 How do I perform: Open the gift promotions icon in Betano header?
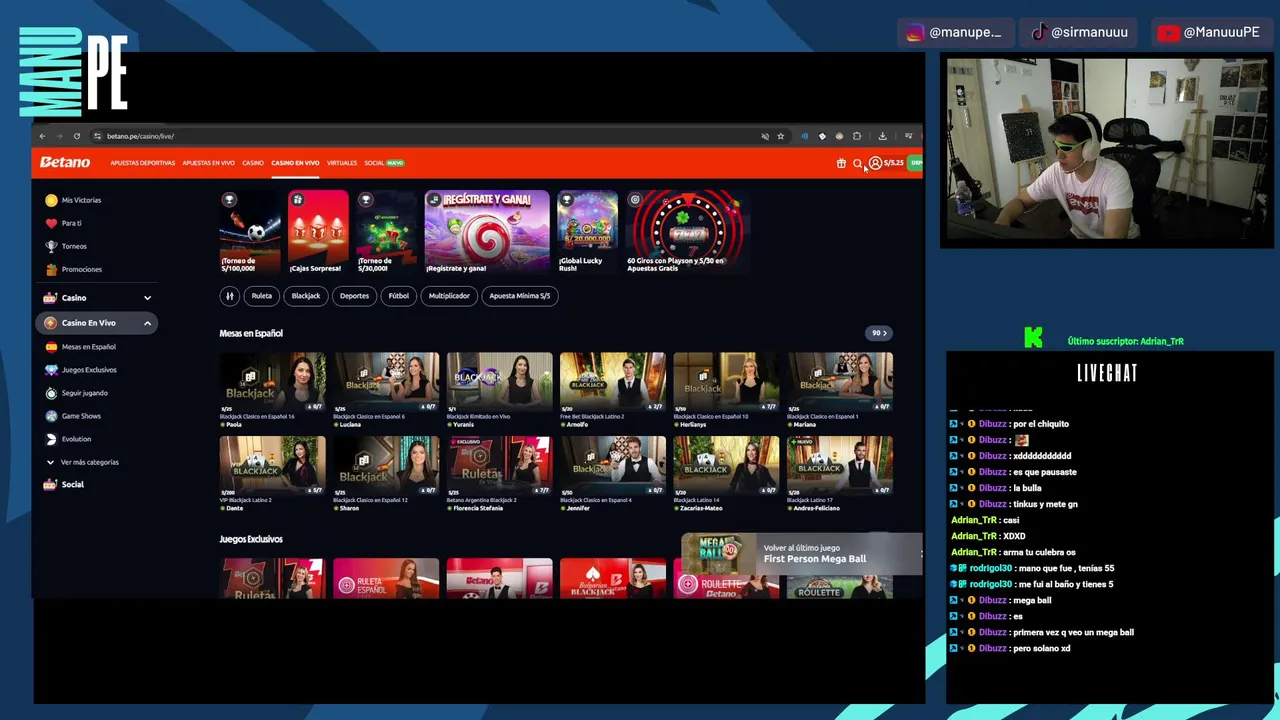point(841,163)
